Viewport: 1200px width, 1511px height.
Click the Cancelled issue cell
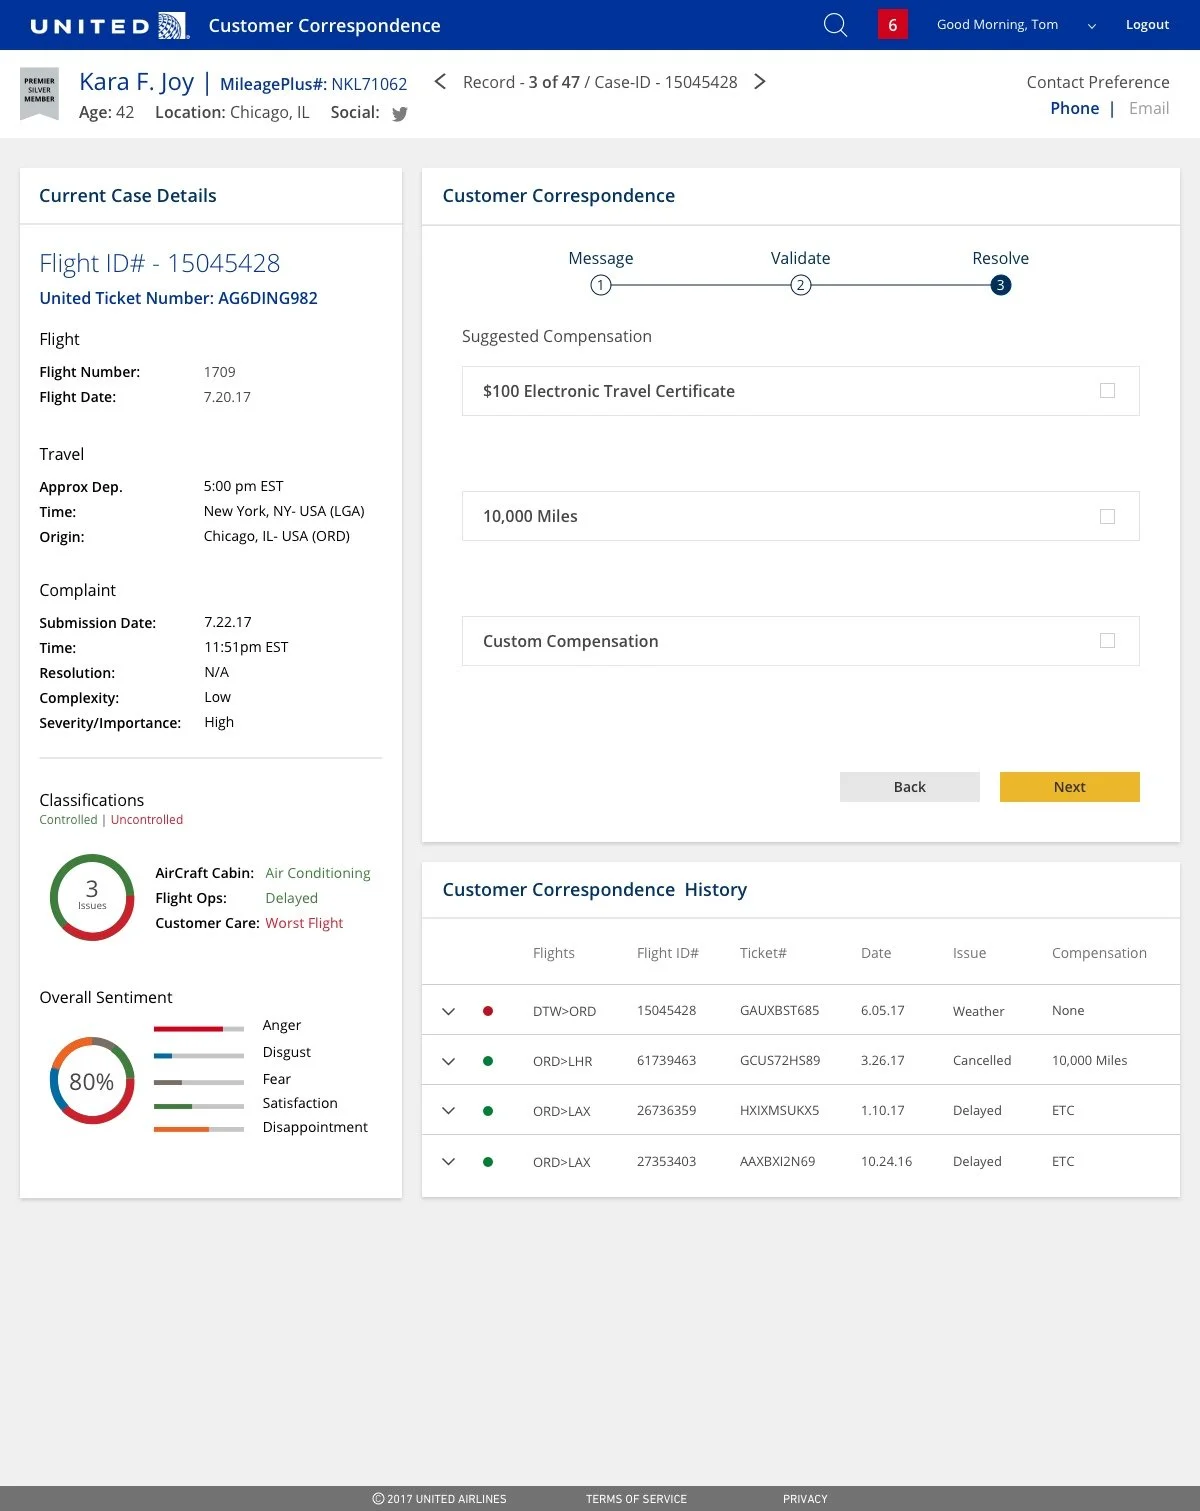pos(982,1061)
